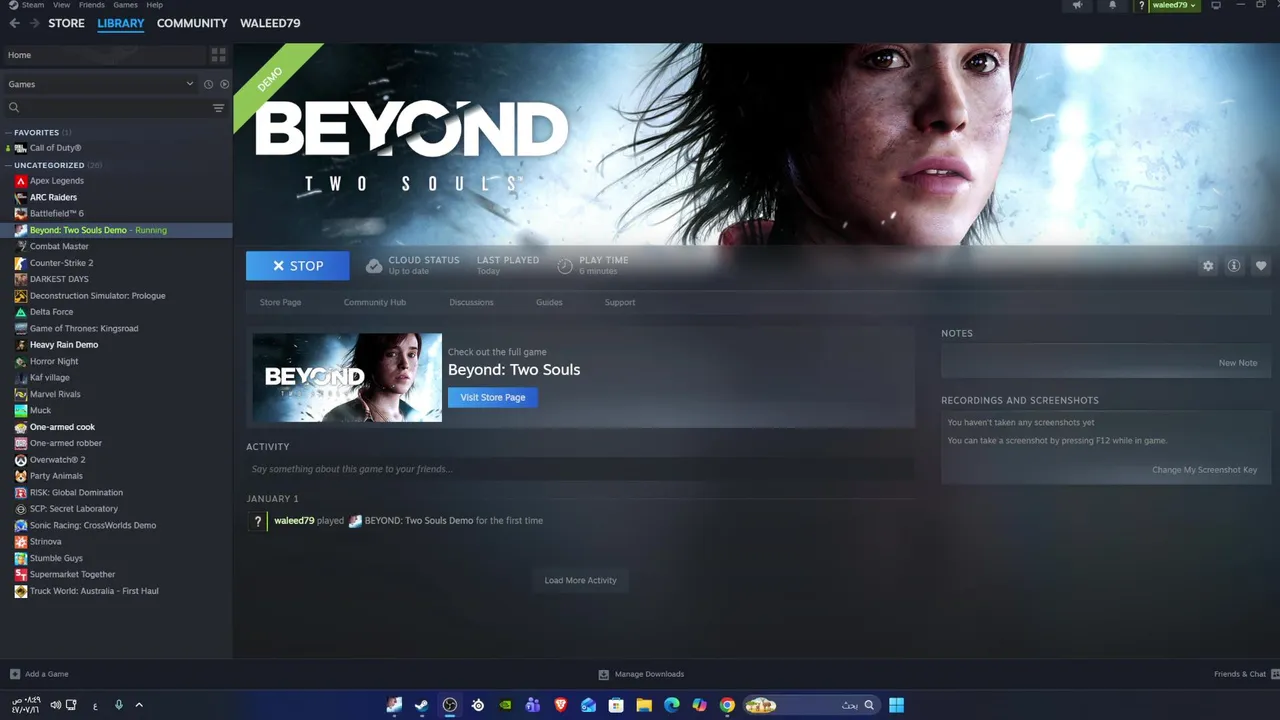Screen dimensions: 1280x720
Task: Open the game's Store Page link
Action: point(280,302)
